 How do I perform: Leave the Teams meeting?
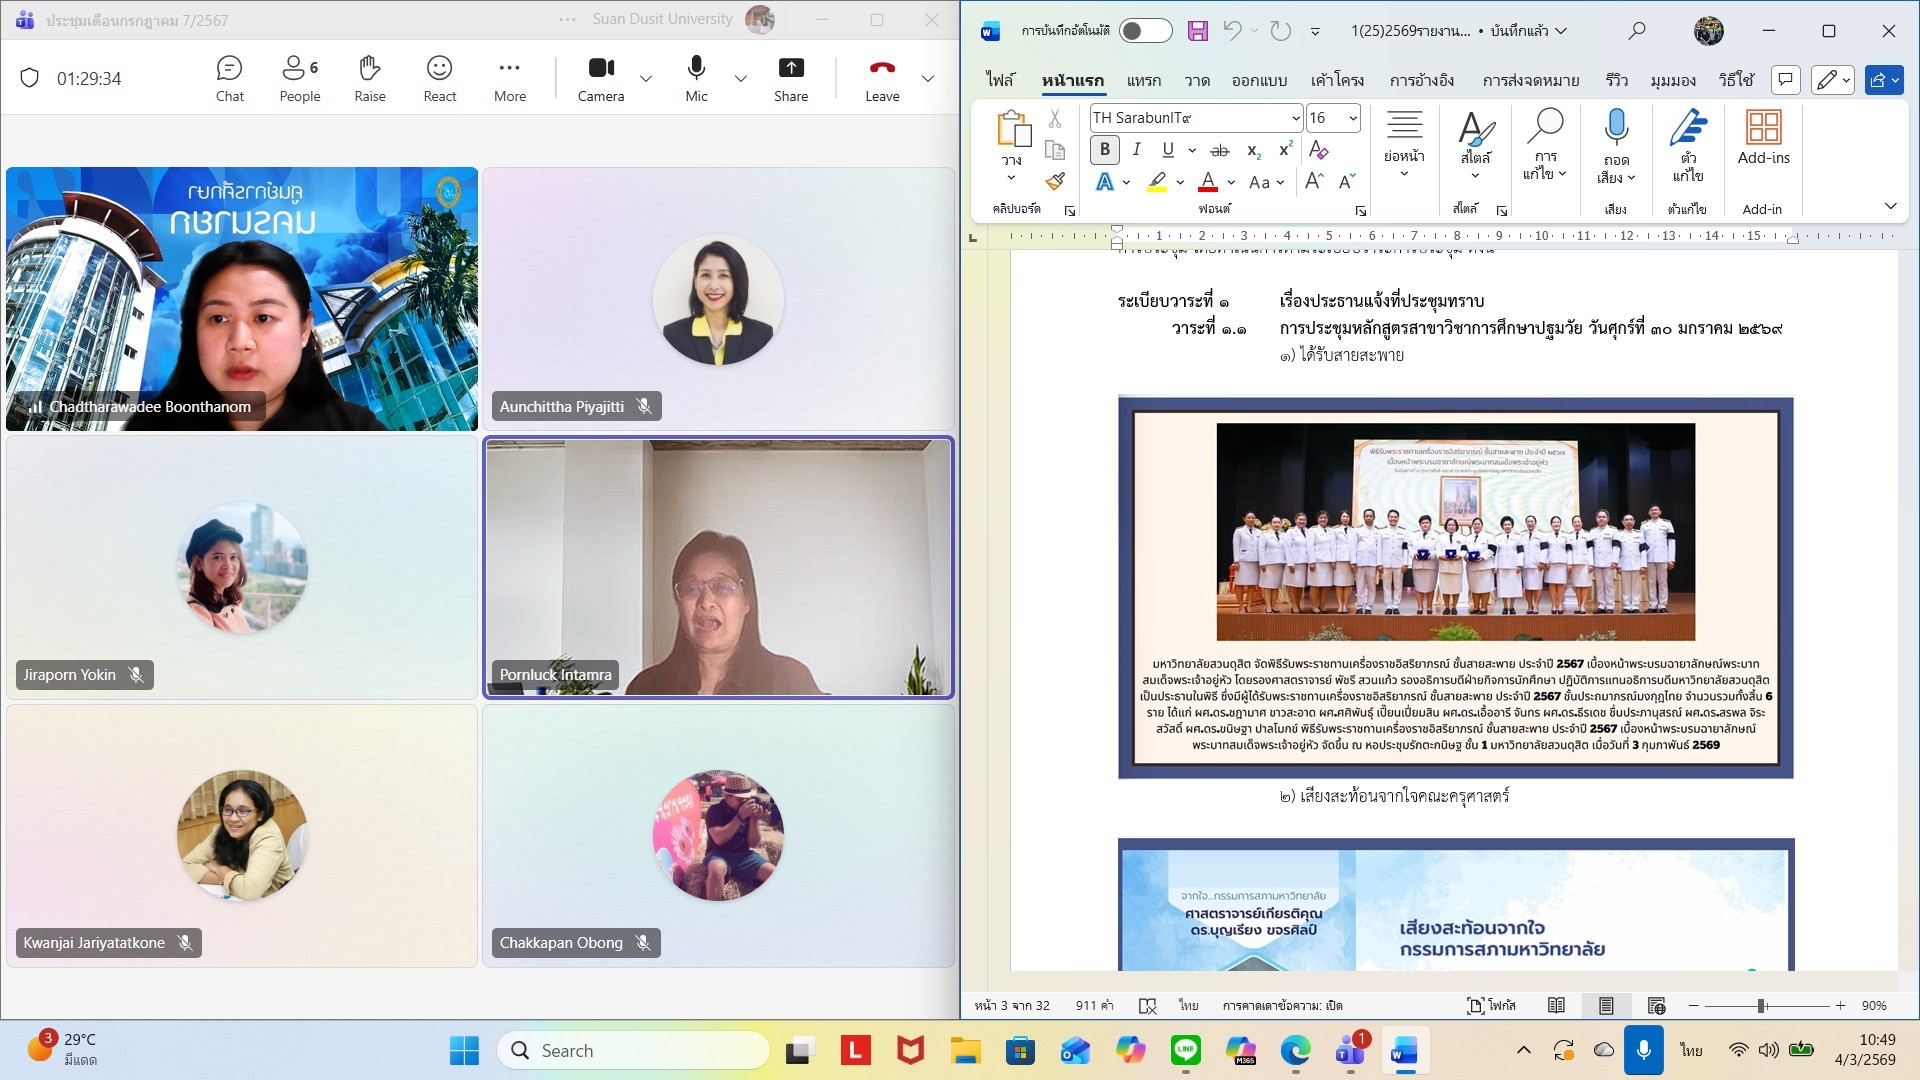point(881,78)
